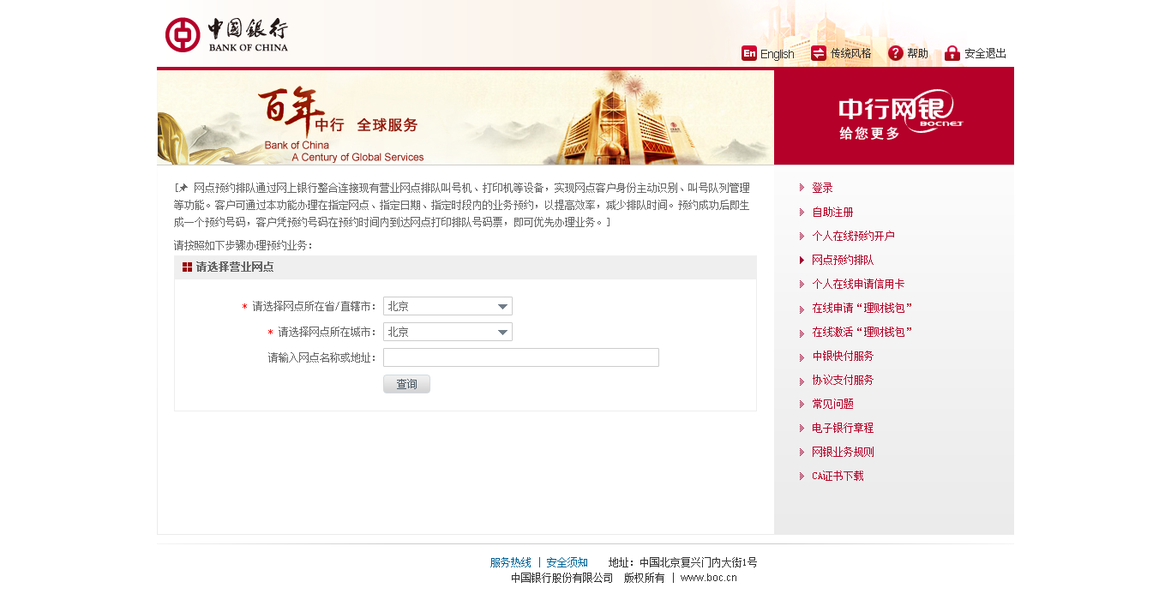Click the 百年中行 banner image
This screenshot has width=1171, height=600.
point(465,117)
